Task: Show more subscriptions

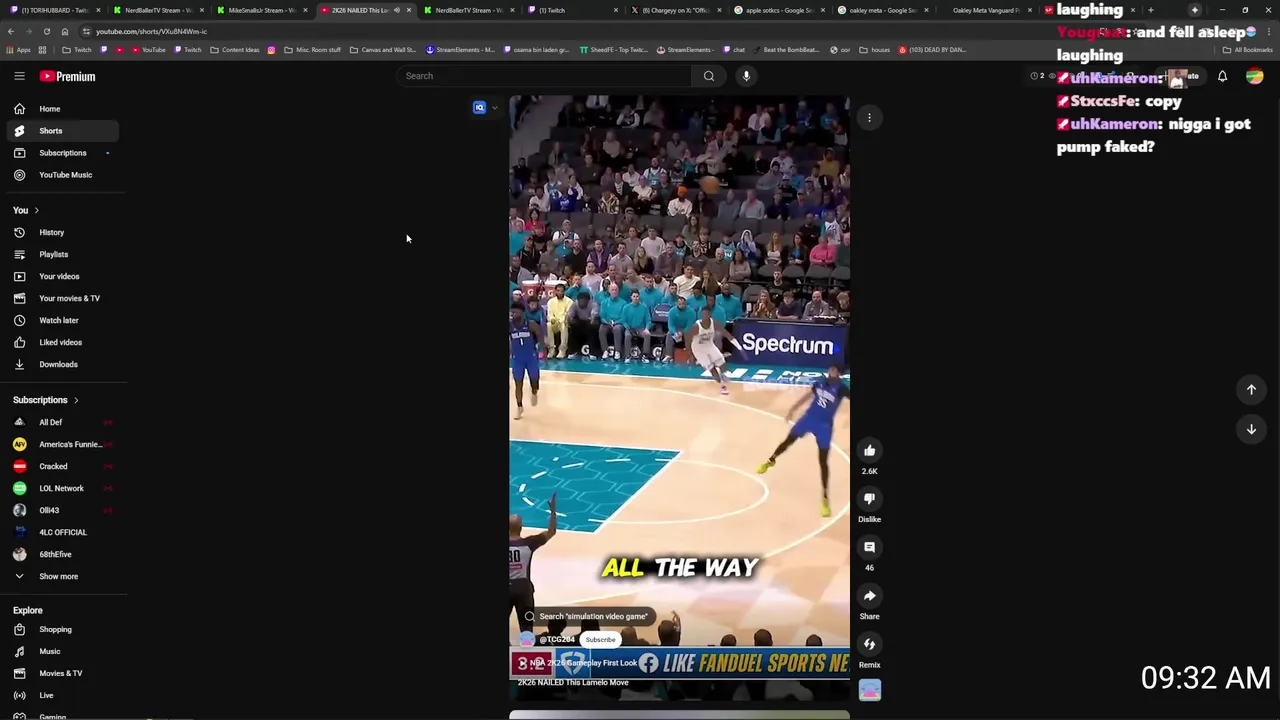Action: [x=63, y=576]
